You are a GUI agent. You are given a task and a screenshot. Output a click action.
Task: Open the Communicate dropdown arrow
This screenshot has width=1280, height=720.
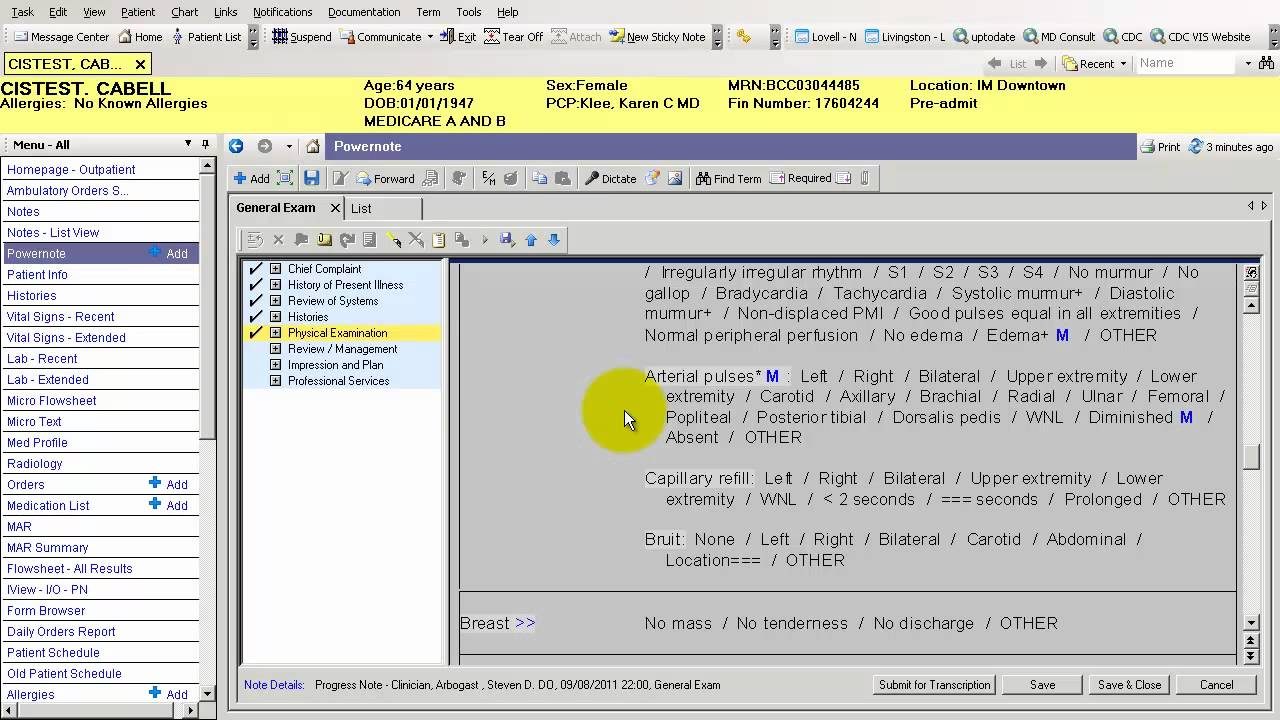click(x=430, y=37)
